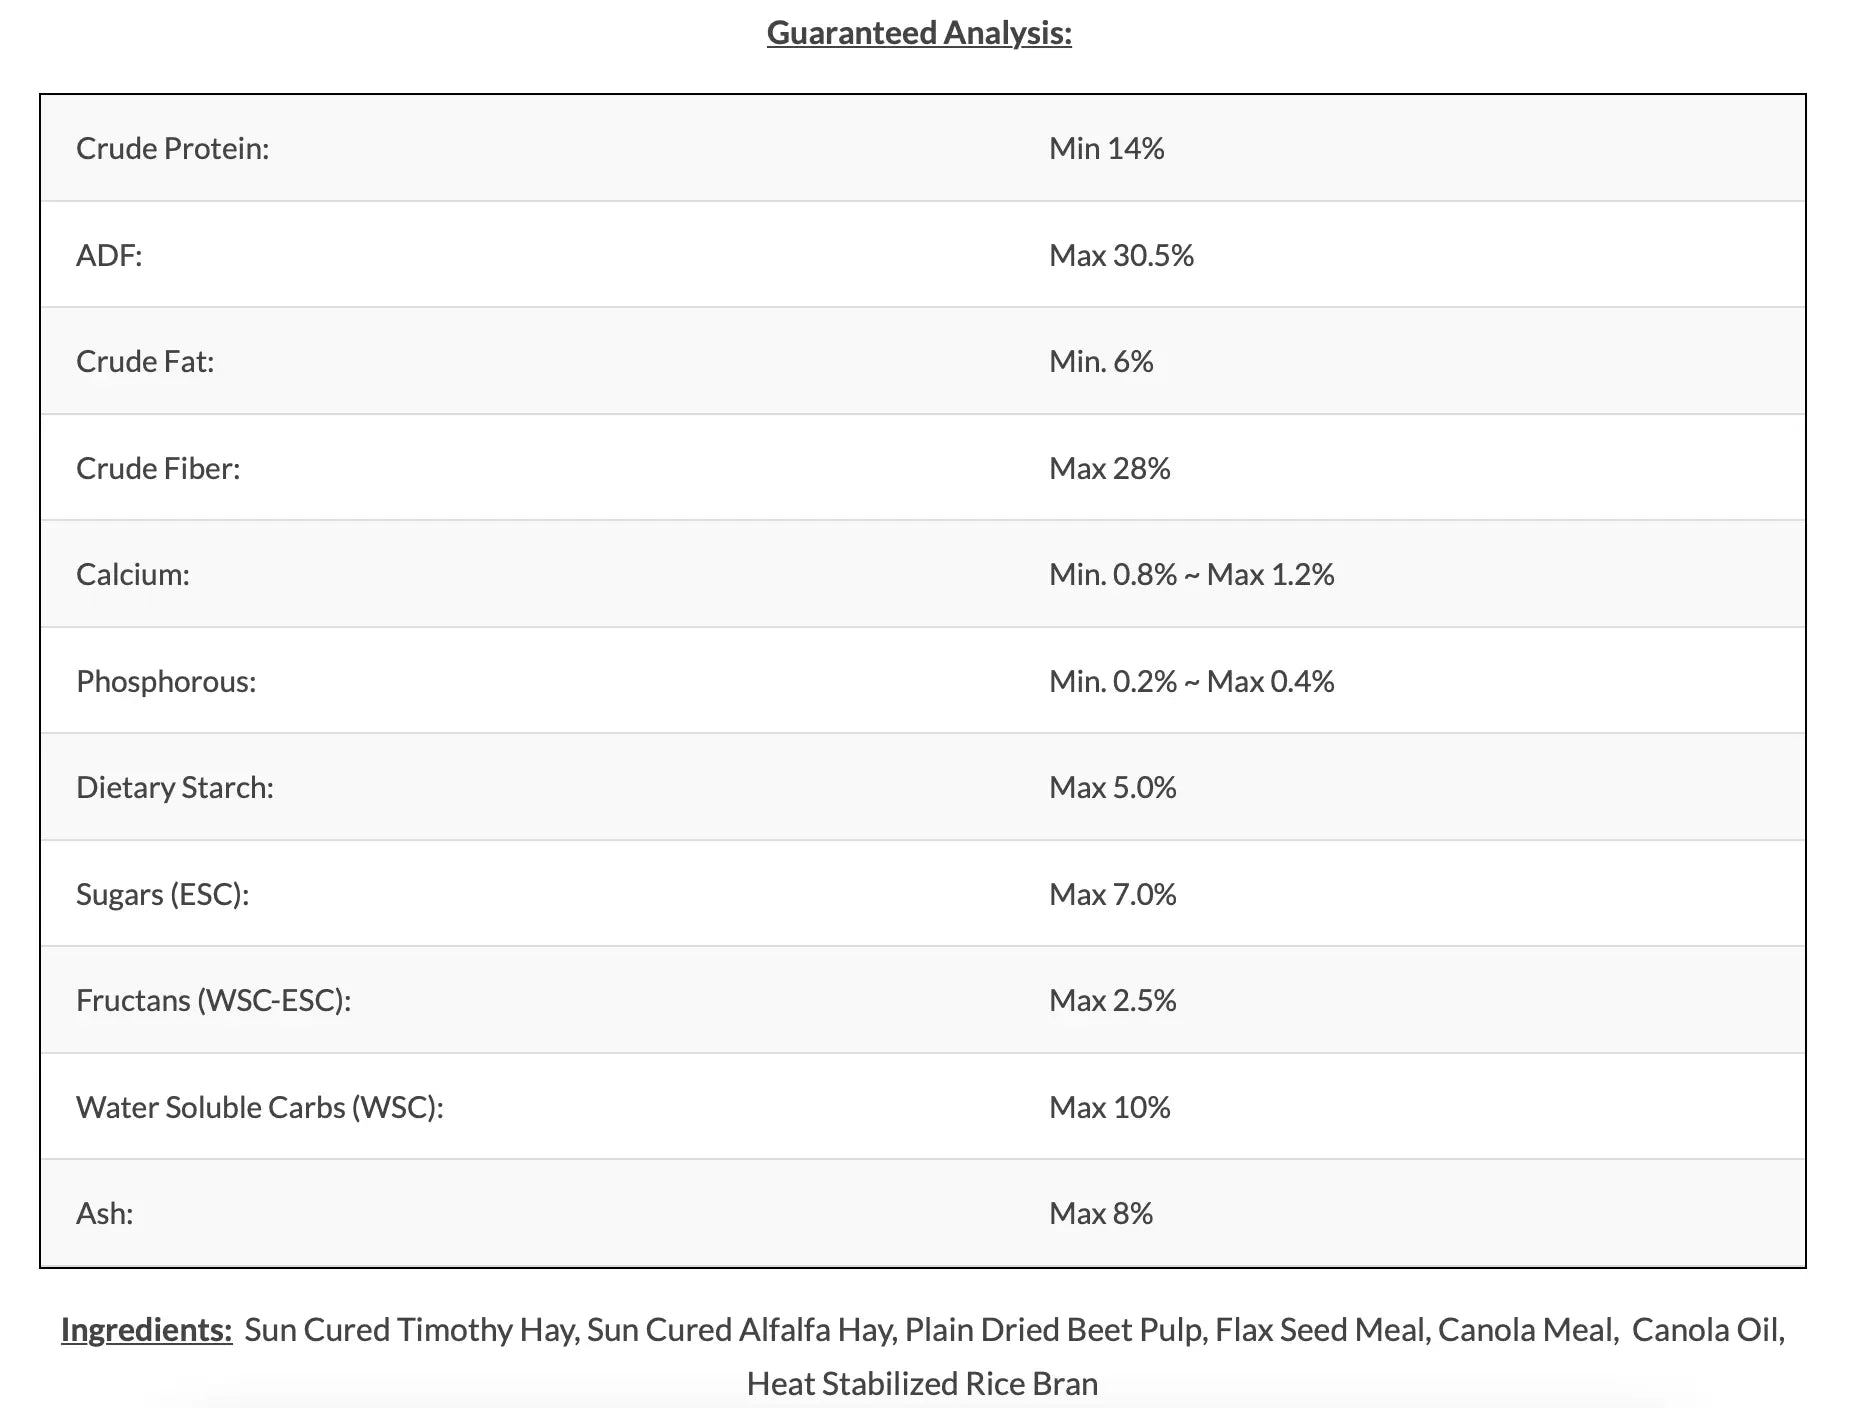This screenshot has width=1872, height=1408.
Task: Select the Crude Fat label
Action: pos(145,361)
